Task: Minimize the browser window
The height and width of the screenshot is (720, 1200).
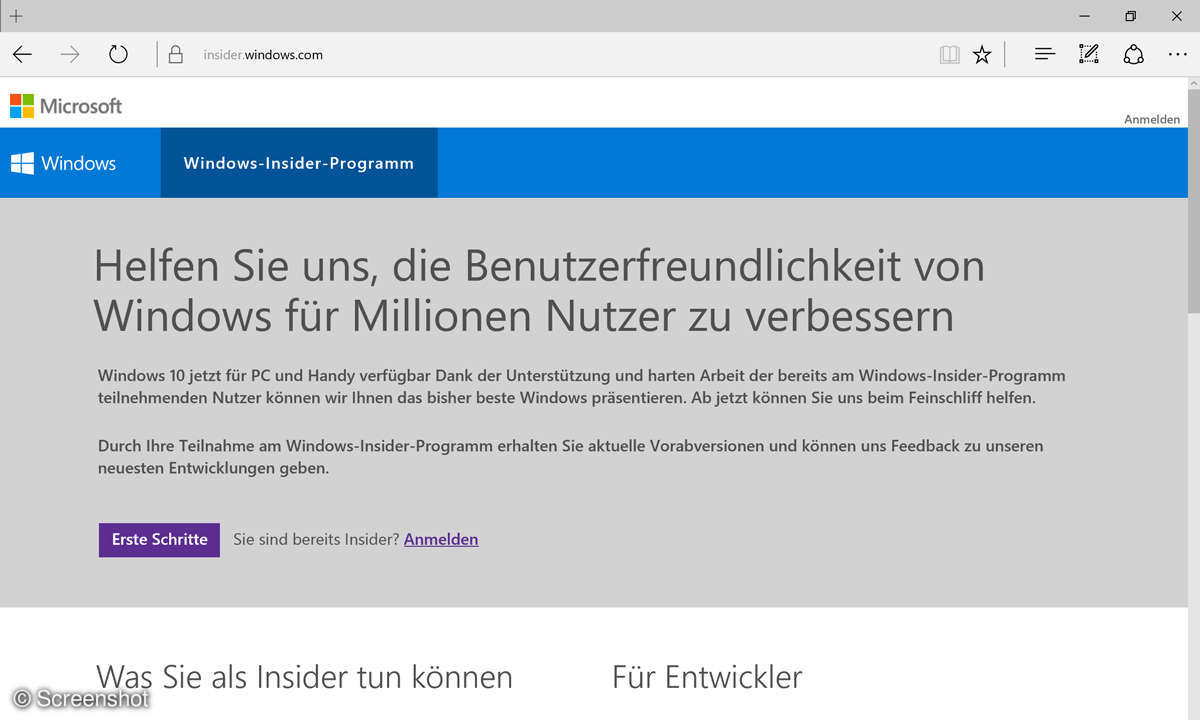Action: 1084,16
